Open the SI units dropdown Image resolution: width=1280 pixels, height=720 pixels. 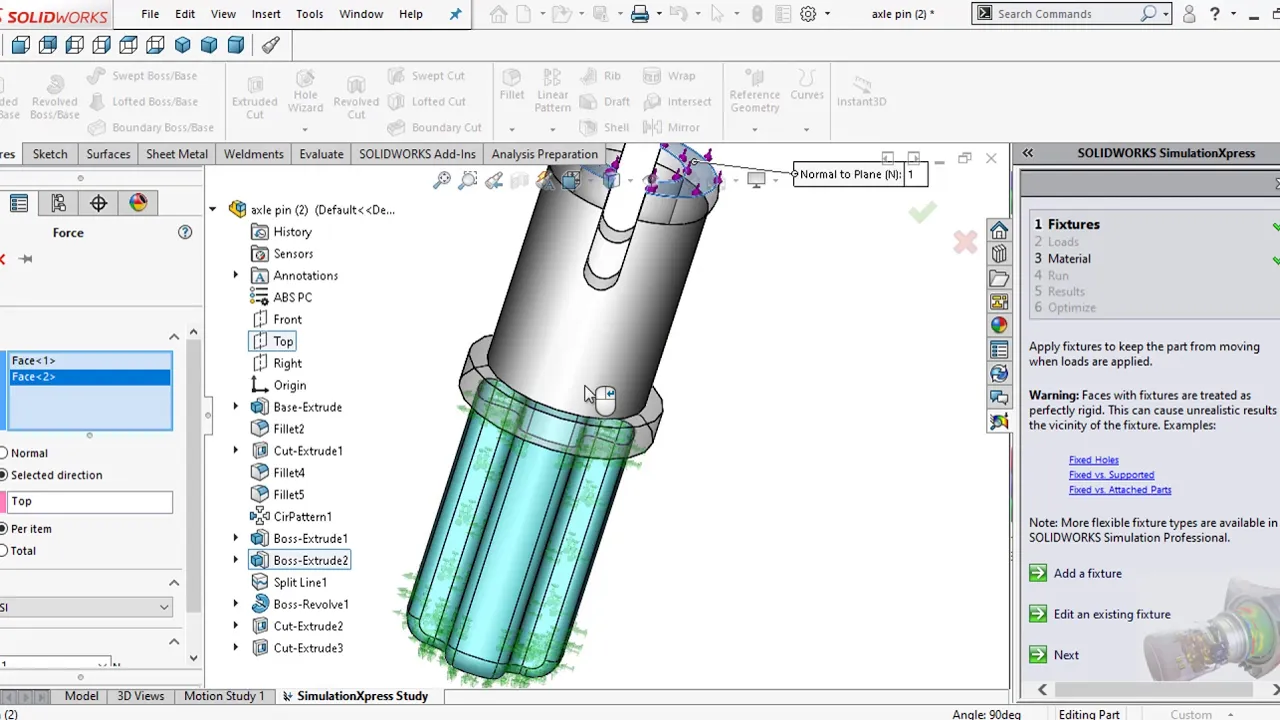(86, 607)
